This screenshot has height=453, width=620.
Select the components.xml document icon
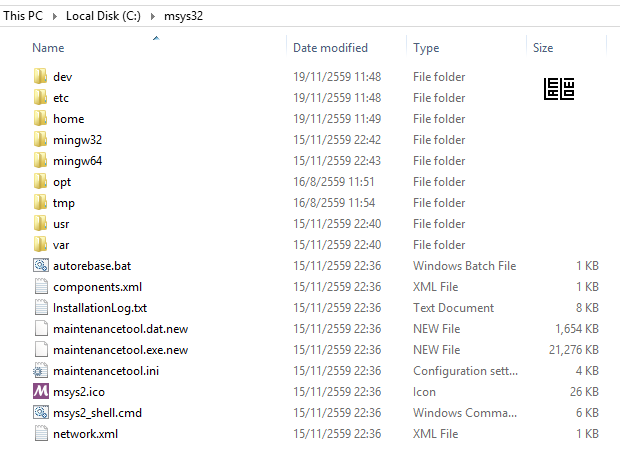41,286
